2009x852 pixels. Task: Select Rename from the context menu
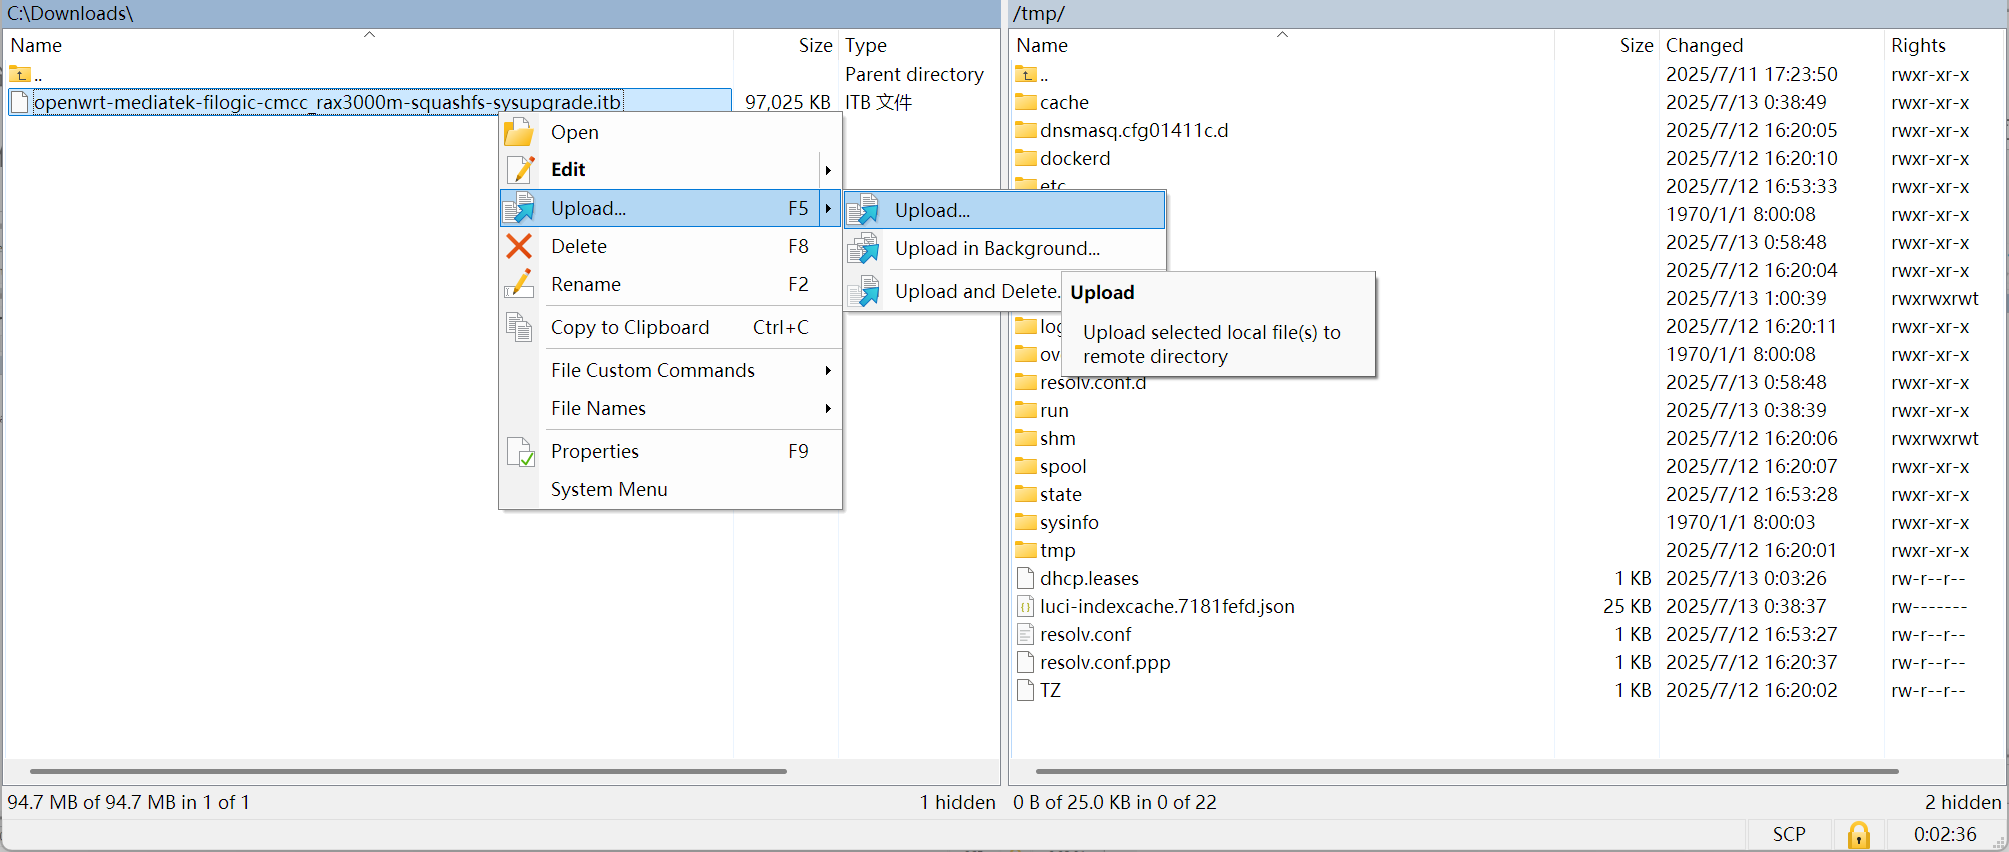tap(670, 284)
